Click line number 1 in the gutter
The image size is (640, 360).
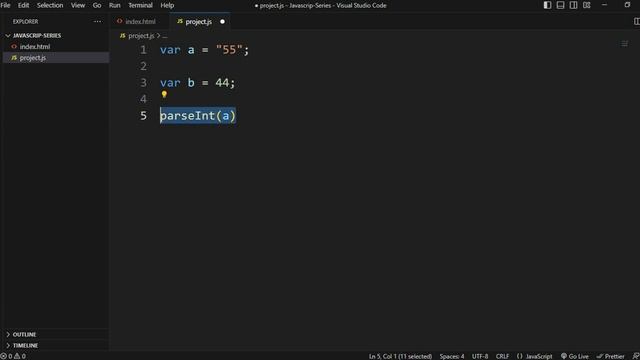click(143, 50)
